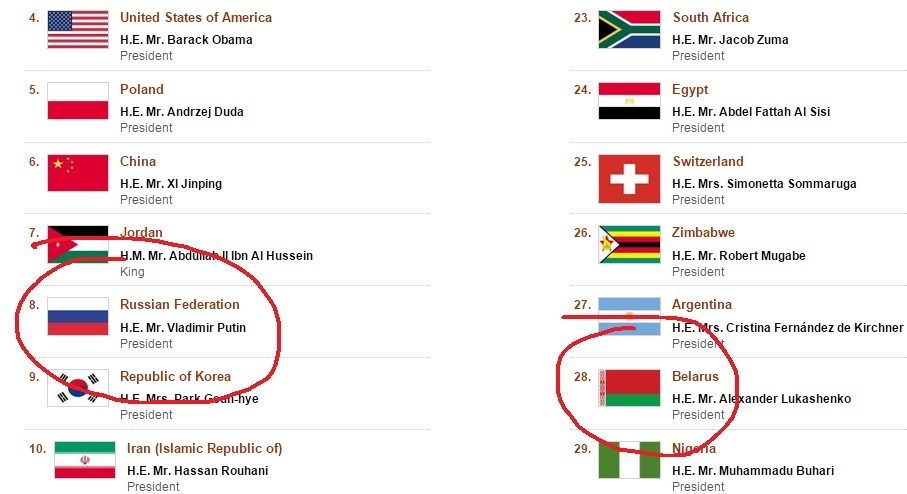This screenshot has width=907, height=494.
Task: Click the South Africa flag
Action: [x=629, y=29]
